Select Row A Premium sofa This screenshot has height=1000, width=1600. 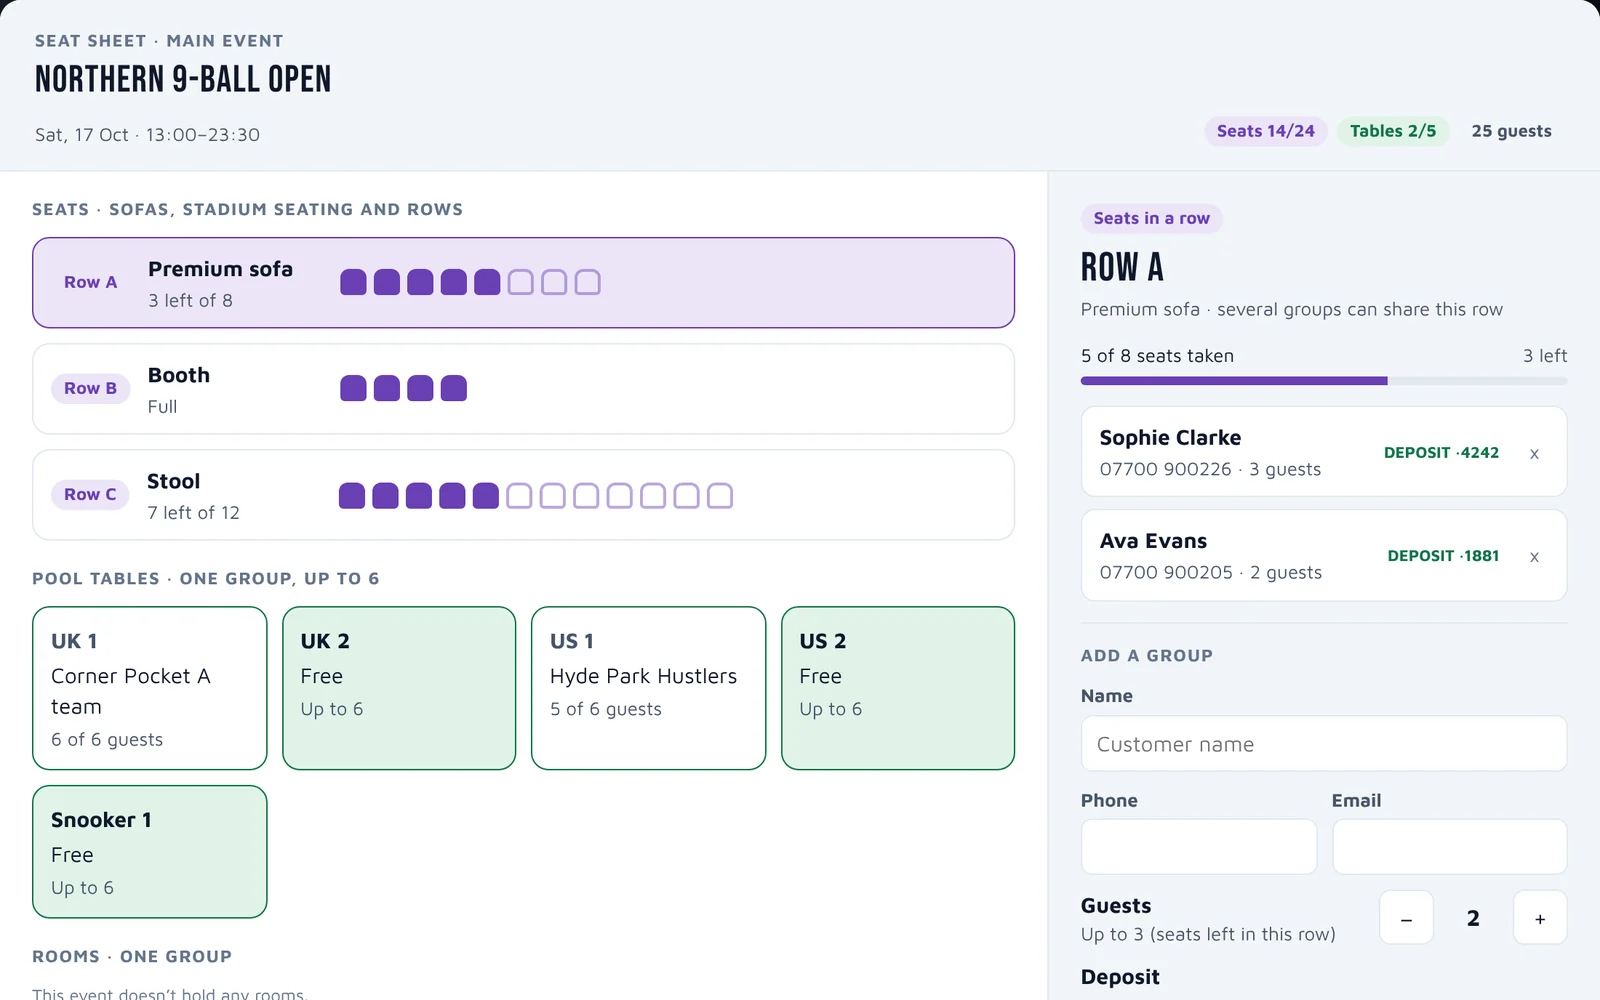click(523, 283)
